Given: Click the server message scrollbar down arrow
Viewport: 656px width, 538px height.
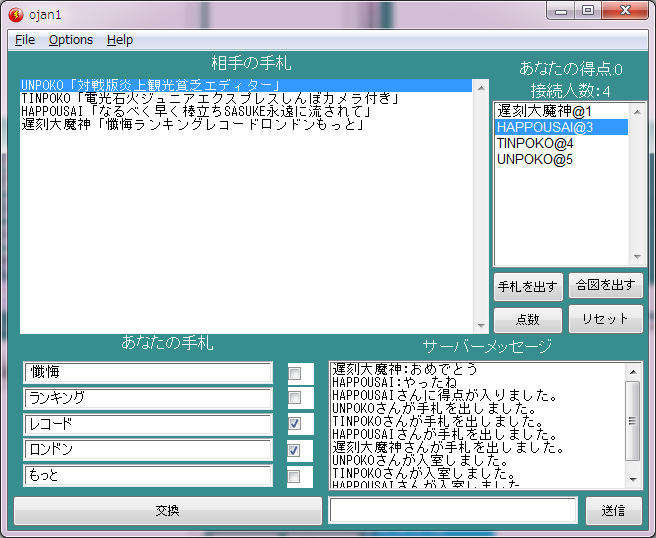Looking at the screenshot, I should pyautogui.click(x=634, y=479).
